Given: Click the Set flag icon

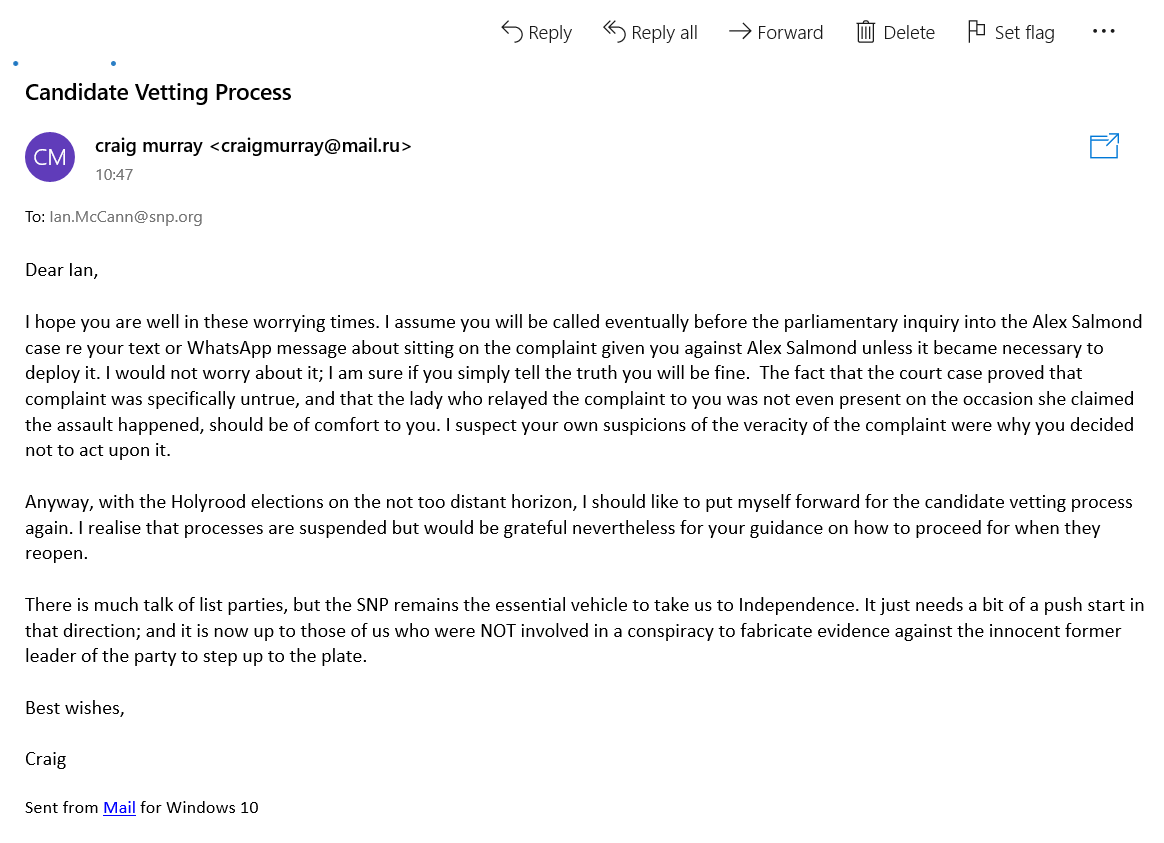Looking at the screenshot, I should click(x=976, y=31).
